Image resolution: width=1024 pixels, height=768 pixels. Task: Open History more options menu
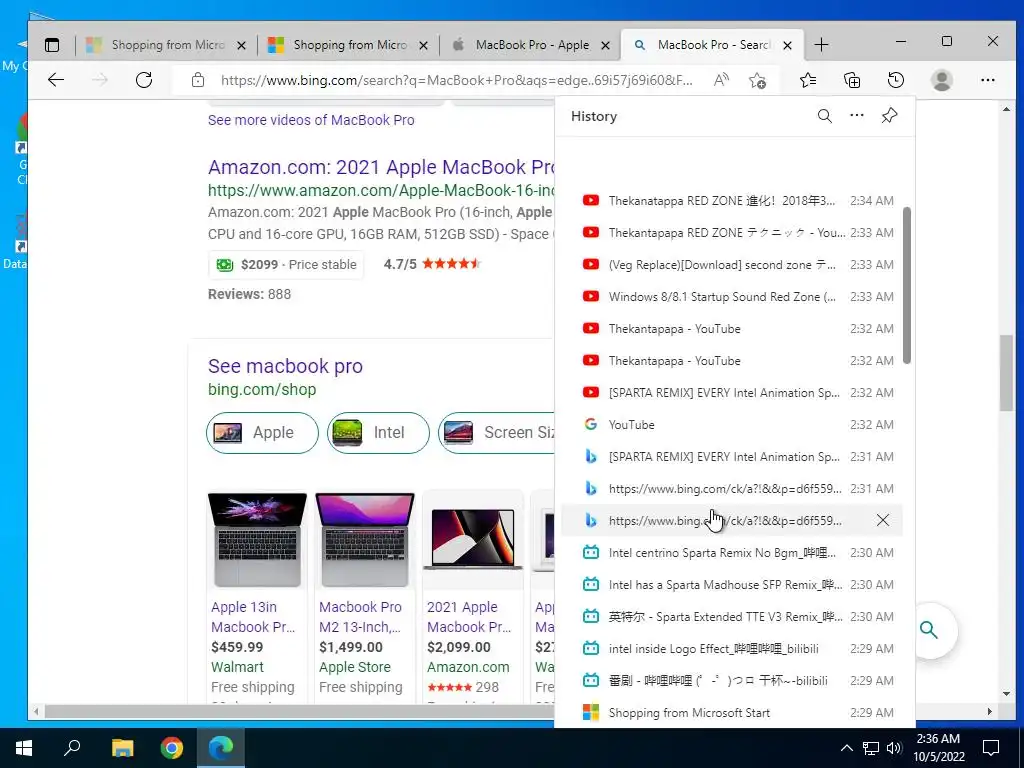[x=857, y=116]
